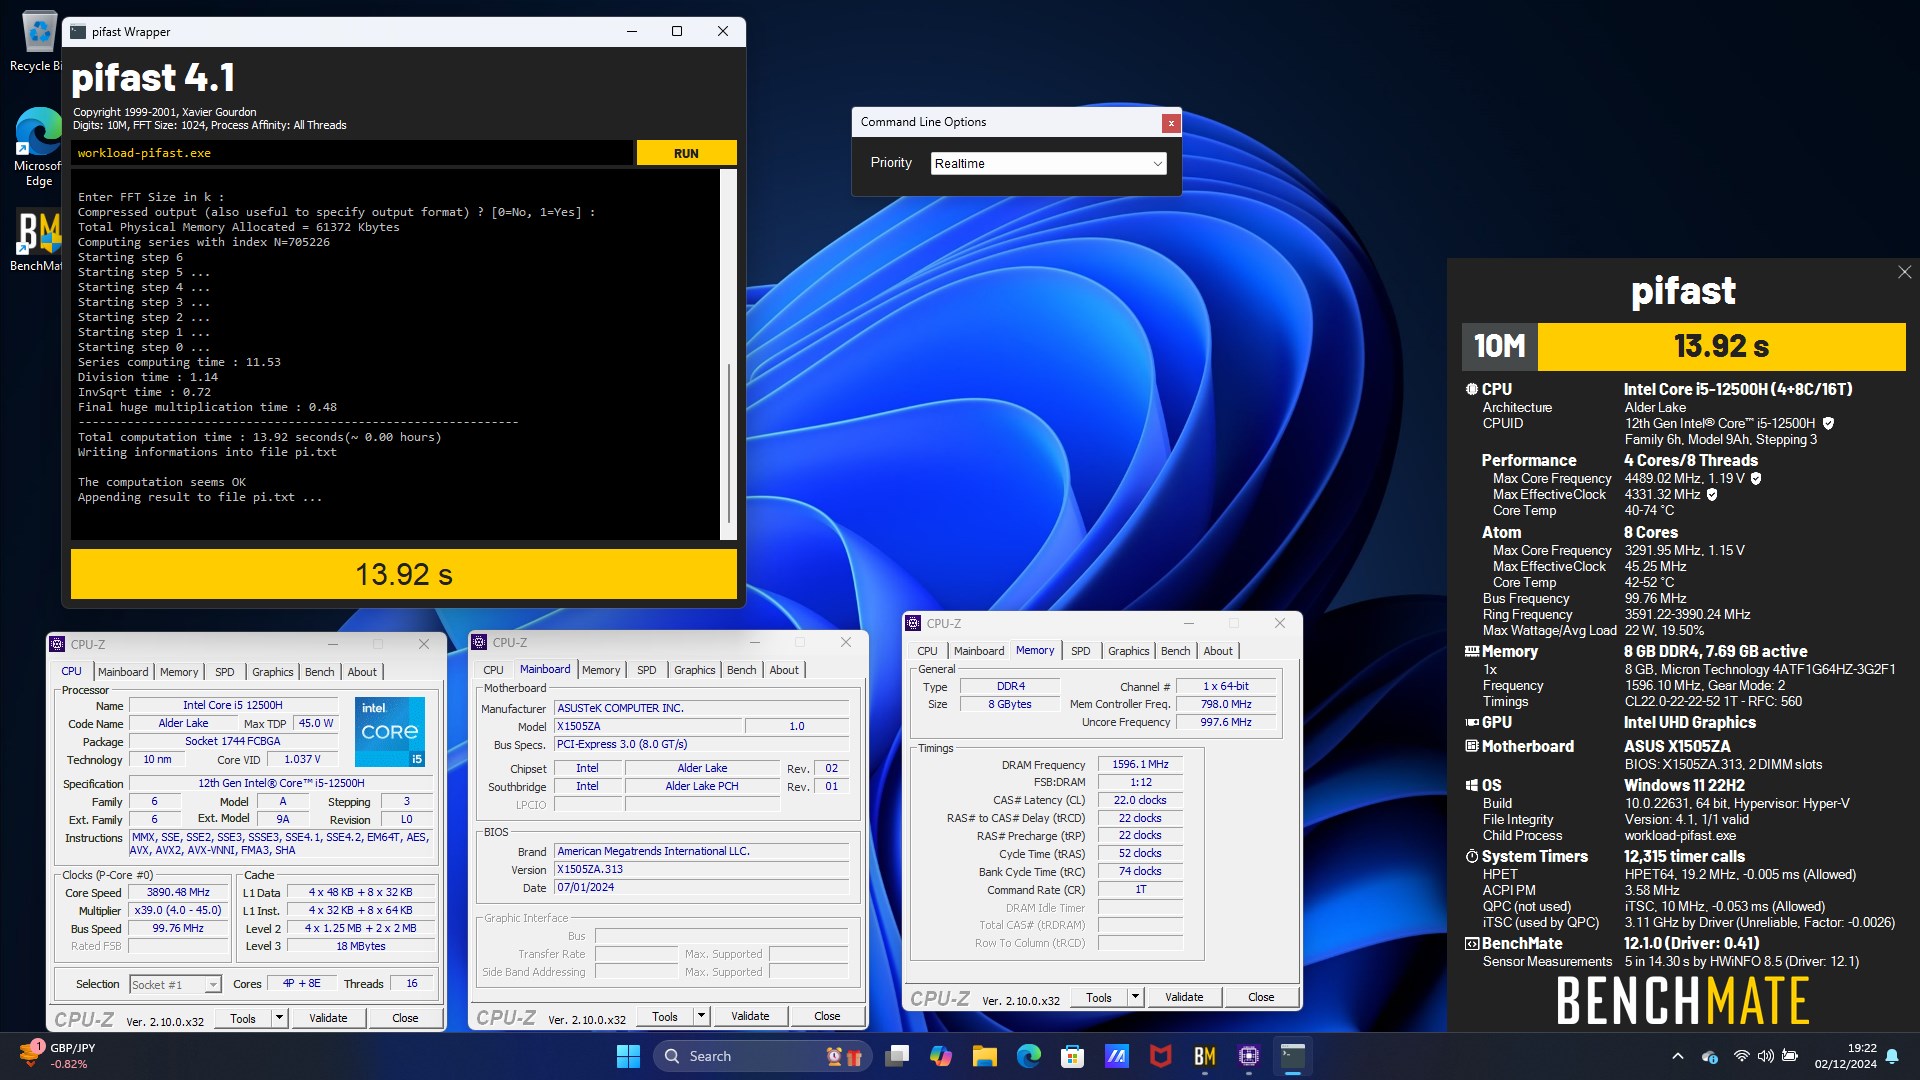Click the shield next to Max Effective Clock 4331.32 MHz
1920x1080 pixels.
coord(1711,494)
